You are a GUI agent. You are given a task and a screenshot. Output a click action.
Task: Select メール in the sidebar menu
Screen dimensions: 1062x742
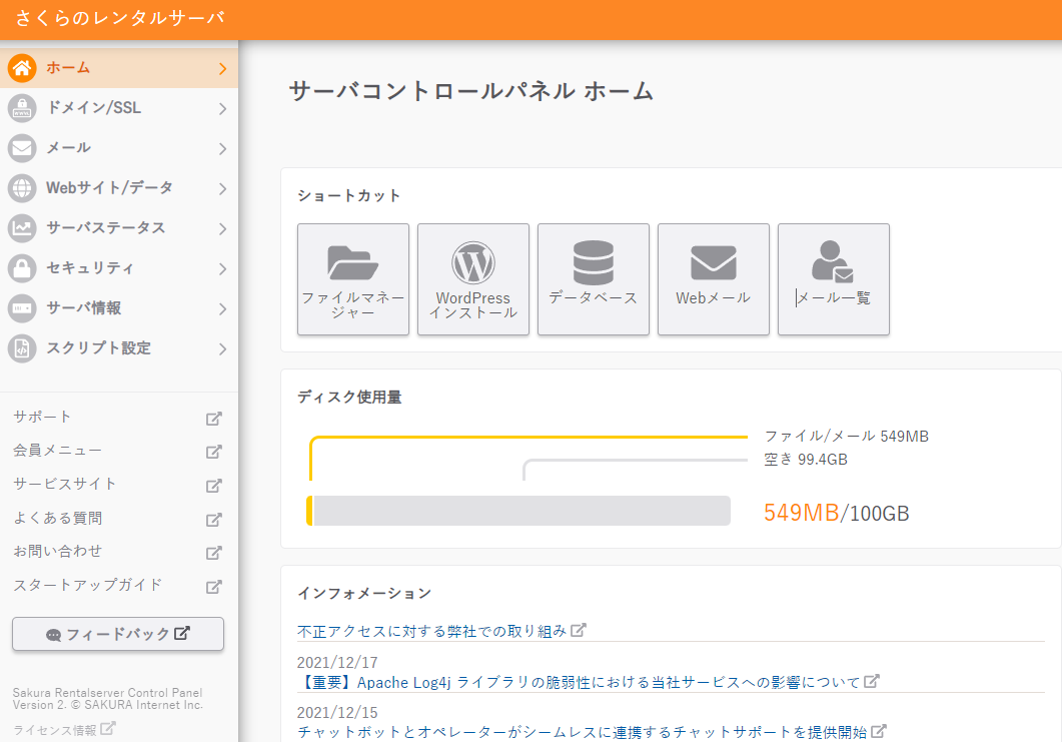point(119,148)
